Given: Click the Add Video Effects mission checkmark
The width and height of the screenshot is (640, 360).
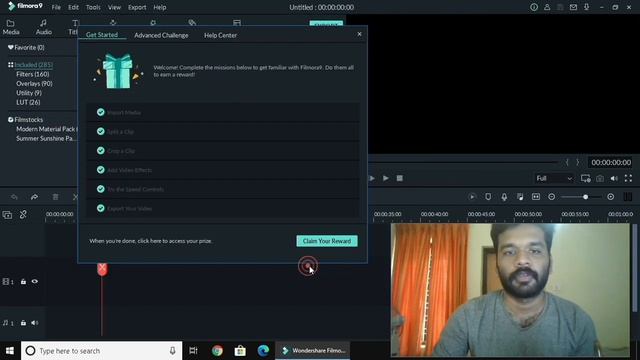Looking at the screenshot, I should click(100, 170).
